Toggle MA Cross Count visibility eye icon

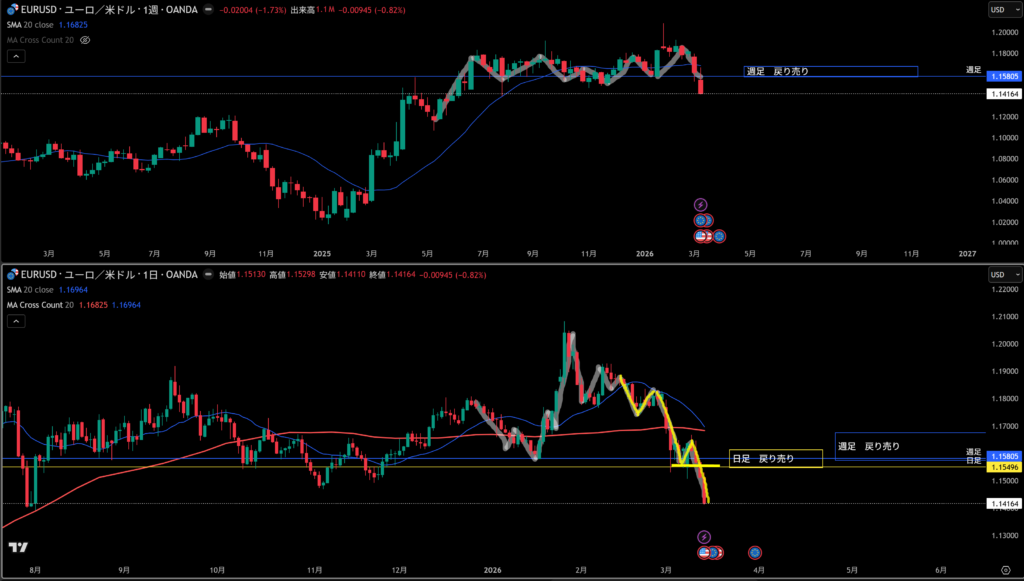click(x=85, y=40)
